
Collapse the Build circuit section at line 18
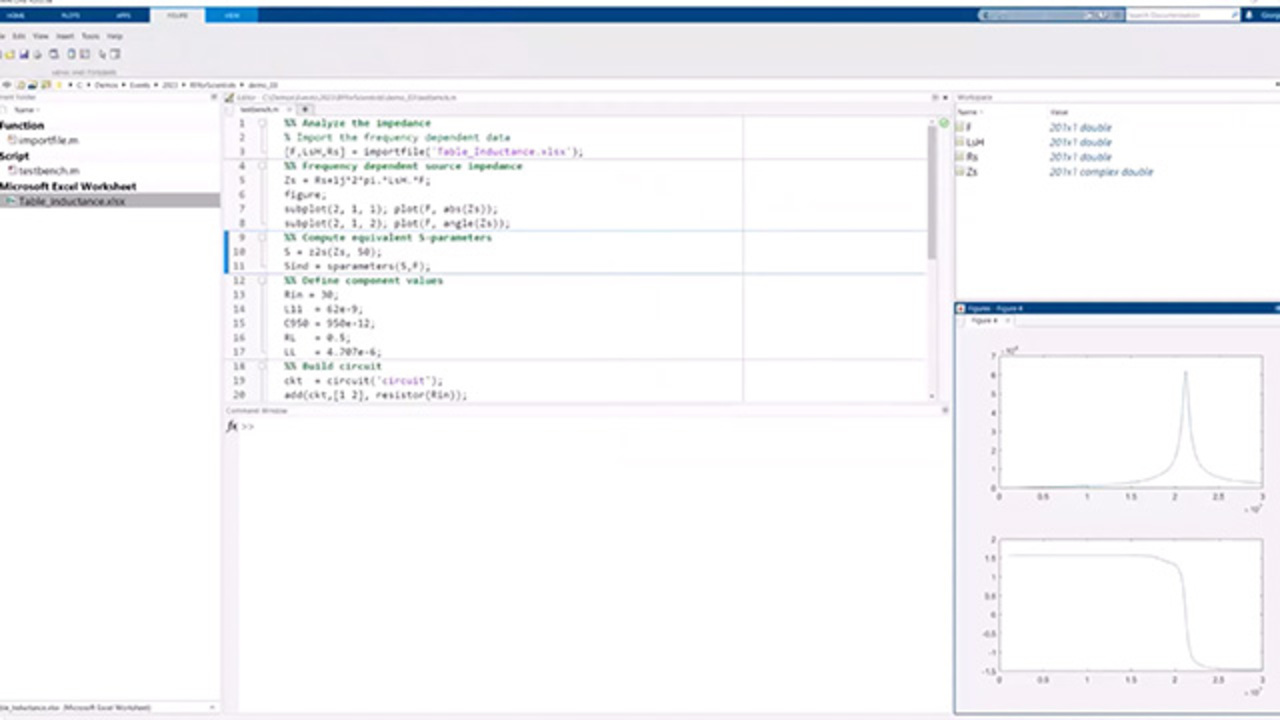tap(262, 367)
